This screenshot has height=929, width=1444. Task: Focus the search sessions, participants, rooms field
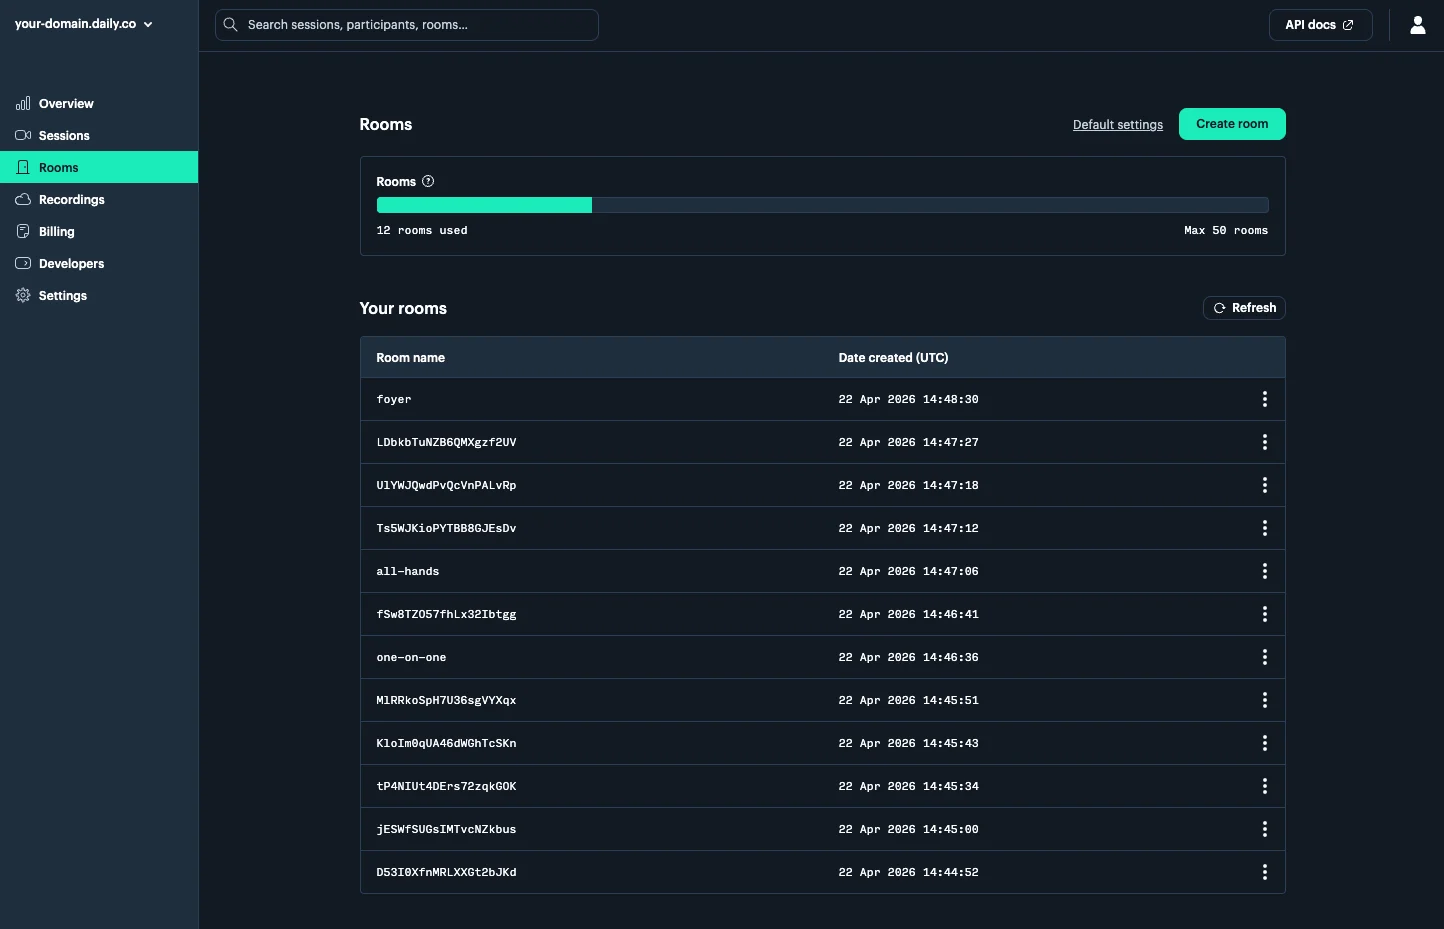pyautogui.click(x=407, y=25)
